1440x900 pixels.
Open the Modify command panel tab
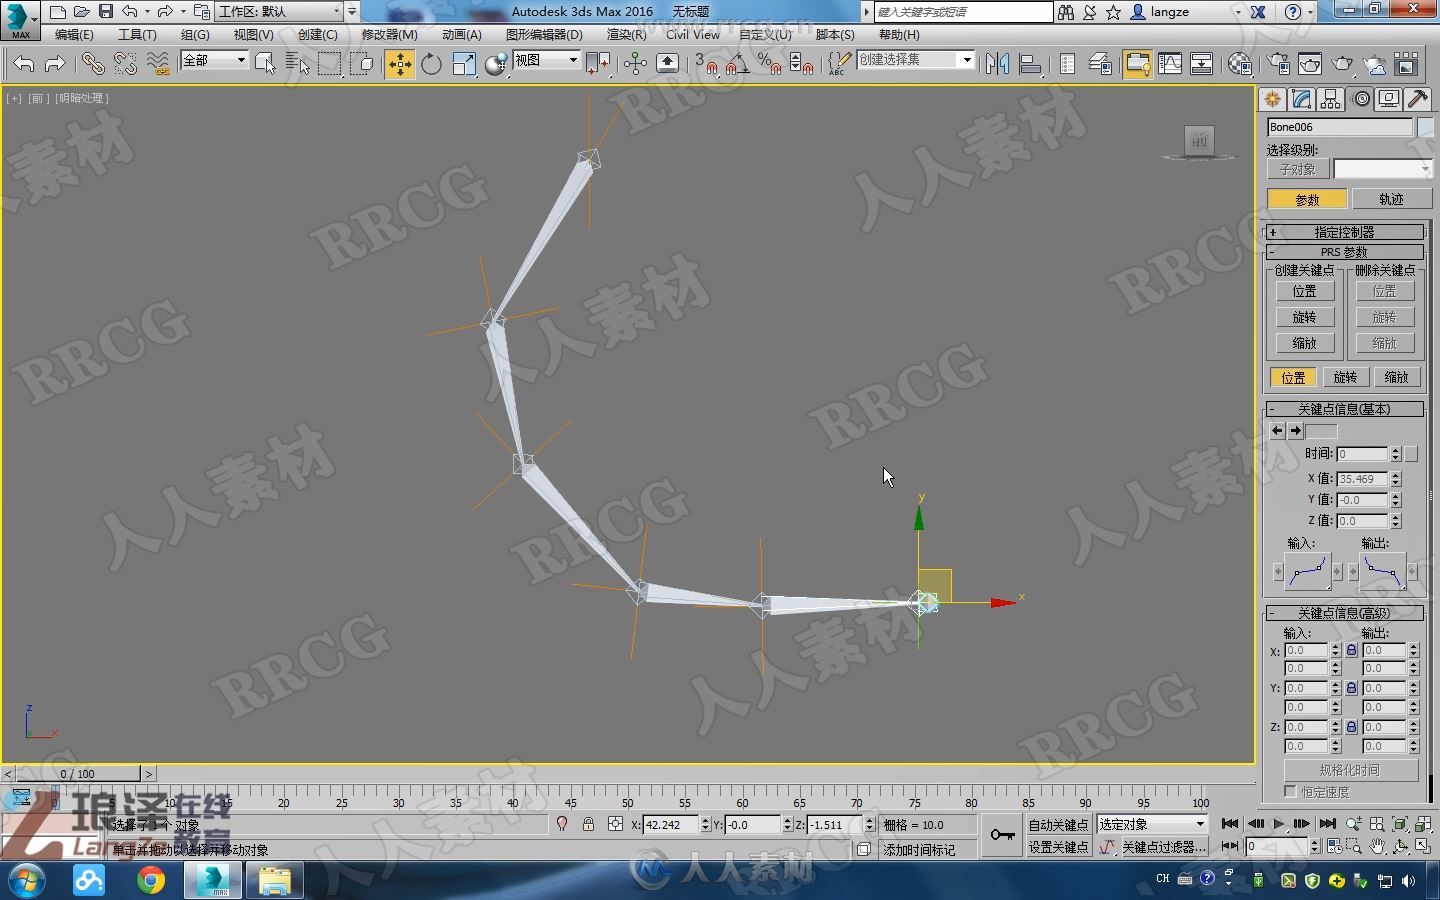(x=1301, y=99)
